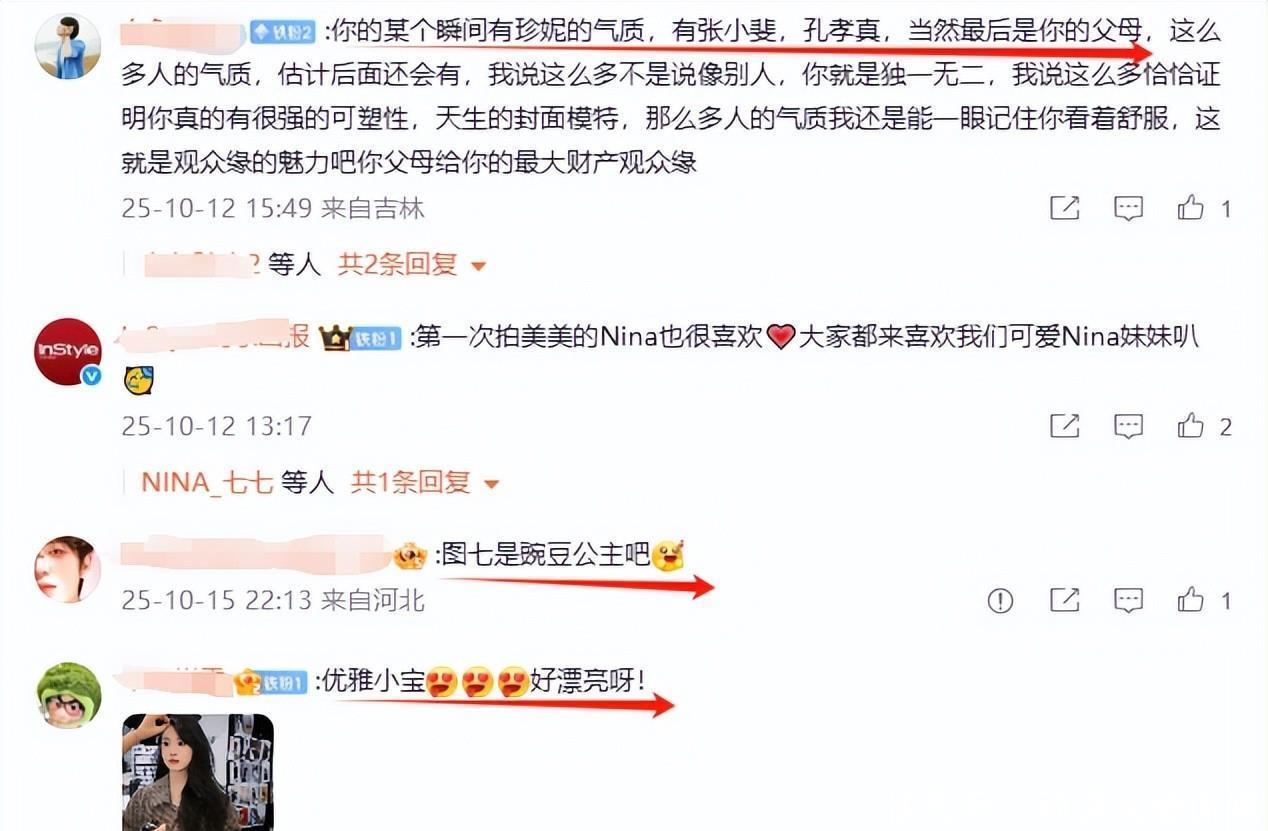The height and width of the screenshot is (831, 1268).
Task: Share the comment from 河北
Action: pos(1065,600)
